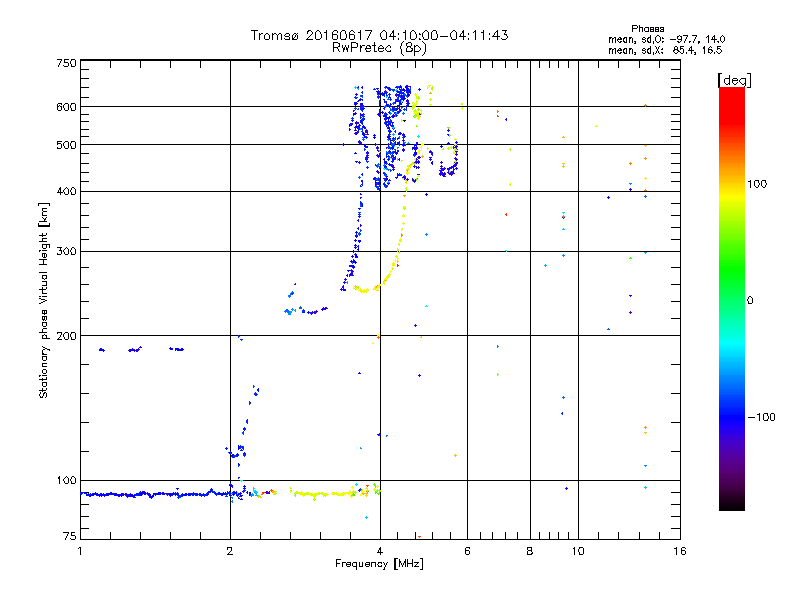Click the y-axis tick label '75'

70,536
